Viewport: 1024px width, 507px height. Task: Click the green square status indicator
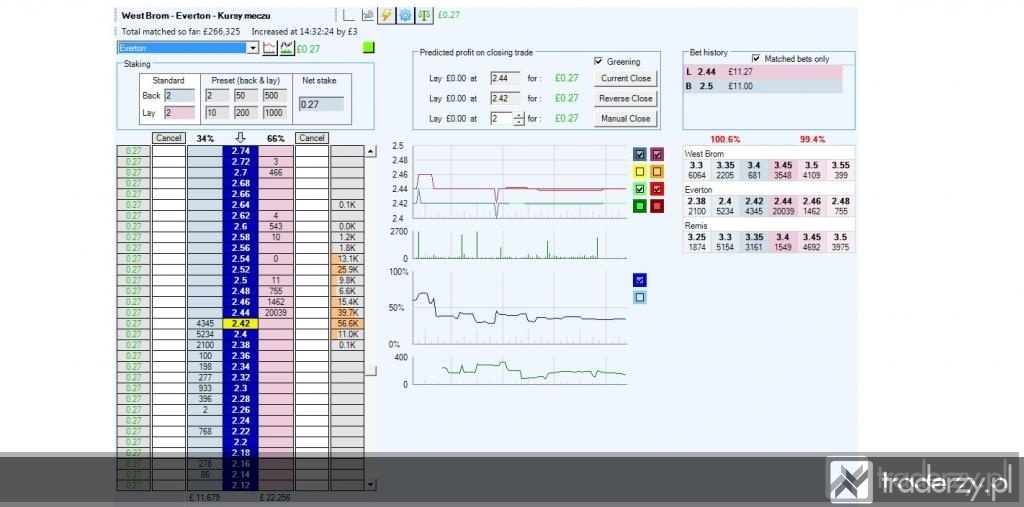click(369, 47)
